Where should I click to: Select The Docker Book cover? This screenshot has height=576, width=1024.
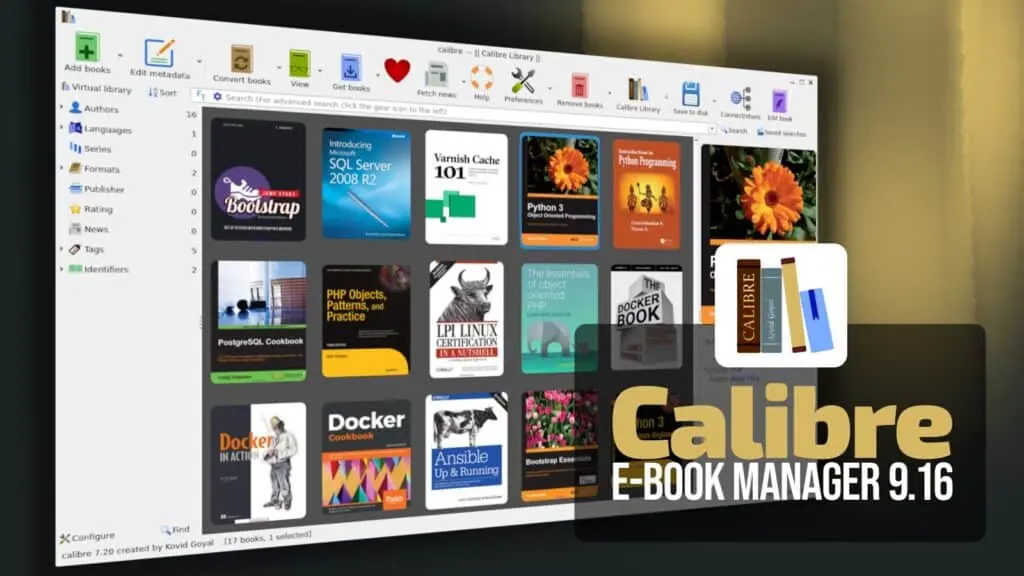[647, 317]
